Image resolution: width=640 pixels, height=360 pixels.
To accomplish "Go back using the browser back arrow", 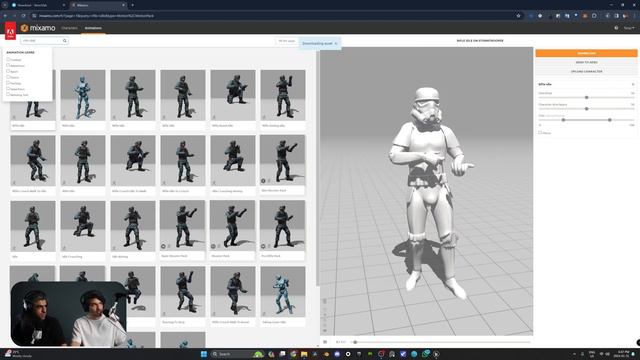I will click(5, 16).
